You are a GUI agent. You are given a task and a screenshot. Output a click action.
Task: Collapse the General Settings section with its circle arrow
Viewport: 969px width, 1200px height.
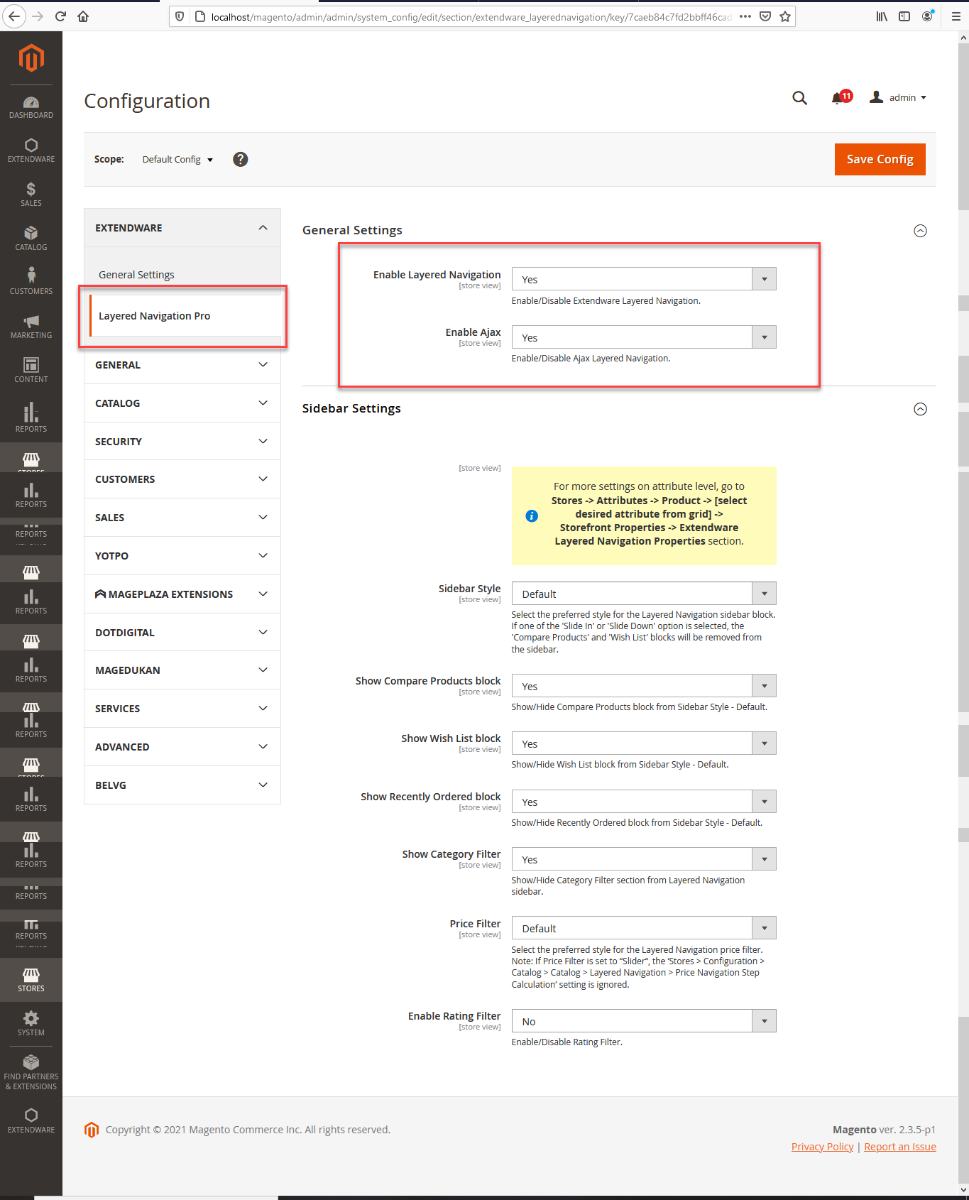pos(920,231)
